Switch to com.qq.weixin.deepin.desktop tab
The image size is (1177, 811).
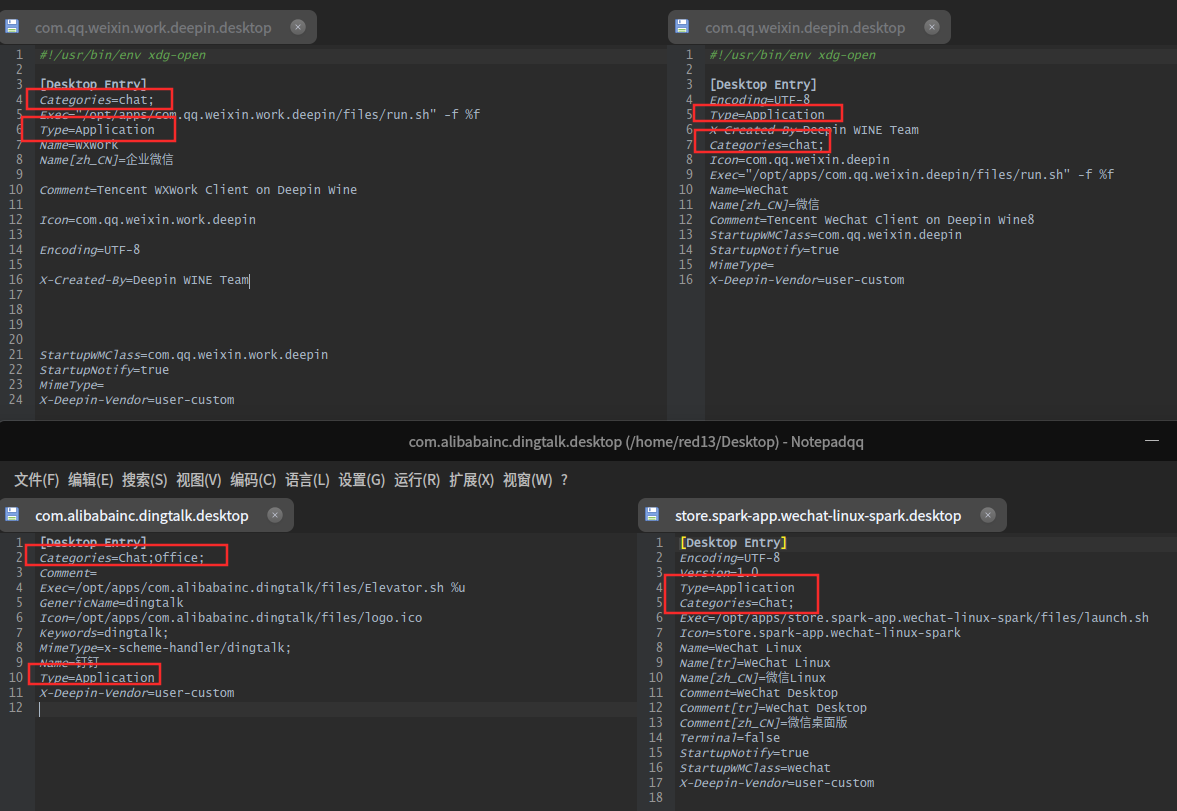(x=805, y=28)
